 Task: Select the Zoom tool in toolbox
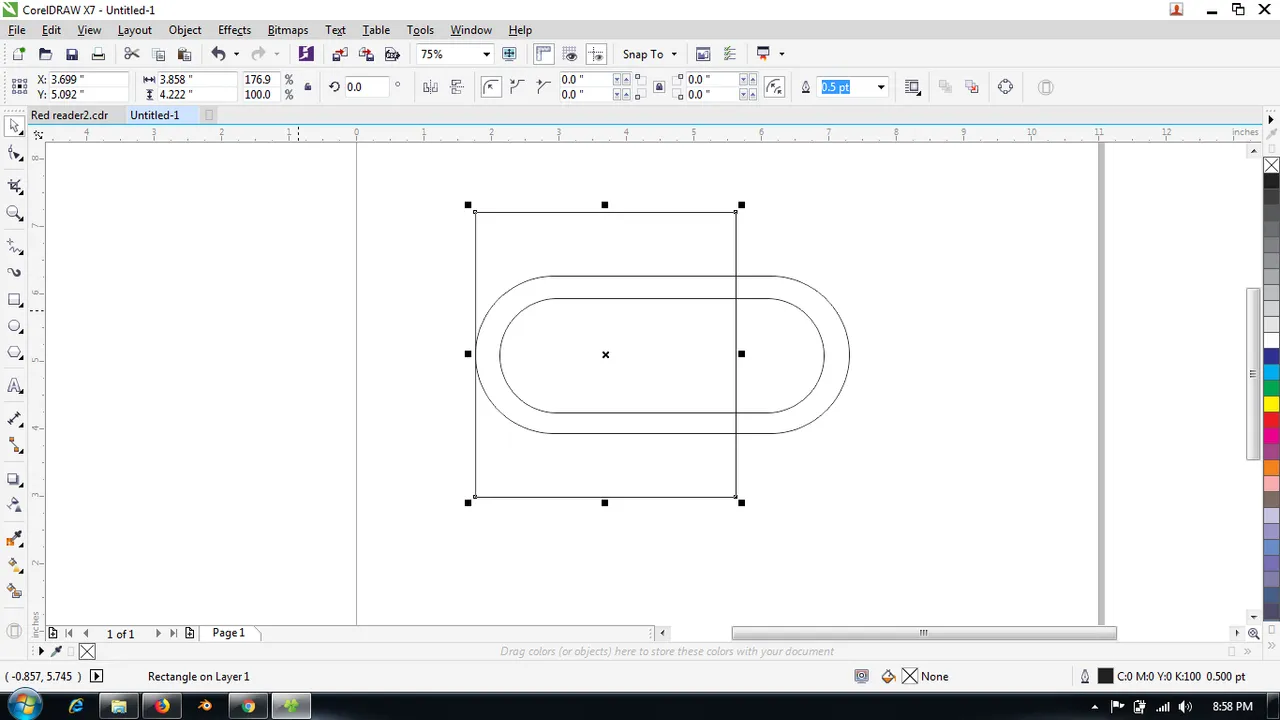(x=15, y=213)
